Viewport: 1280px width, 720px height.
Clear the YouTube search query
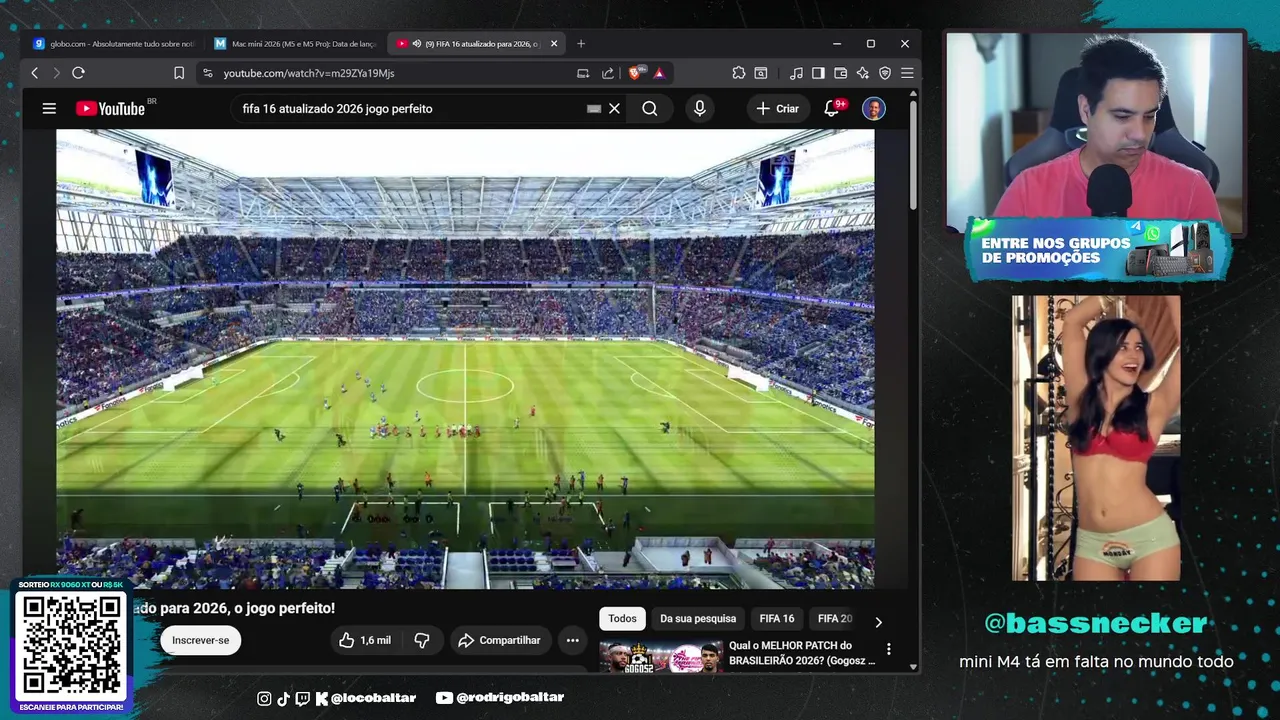615,108
